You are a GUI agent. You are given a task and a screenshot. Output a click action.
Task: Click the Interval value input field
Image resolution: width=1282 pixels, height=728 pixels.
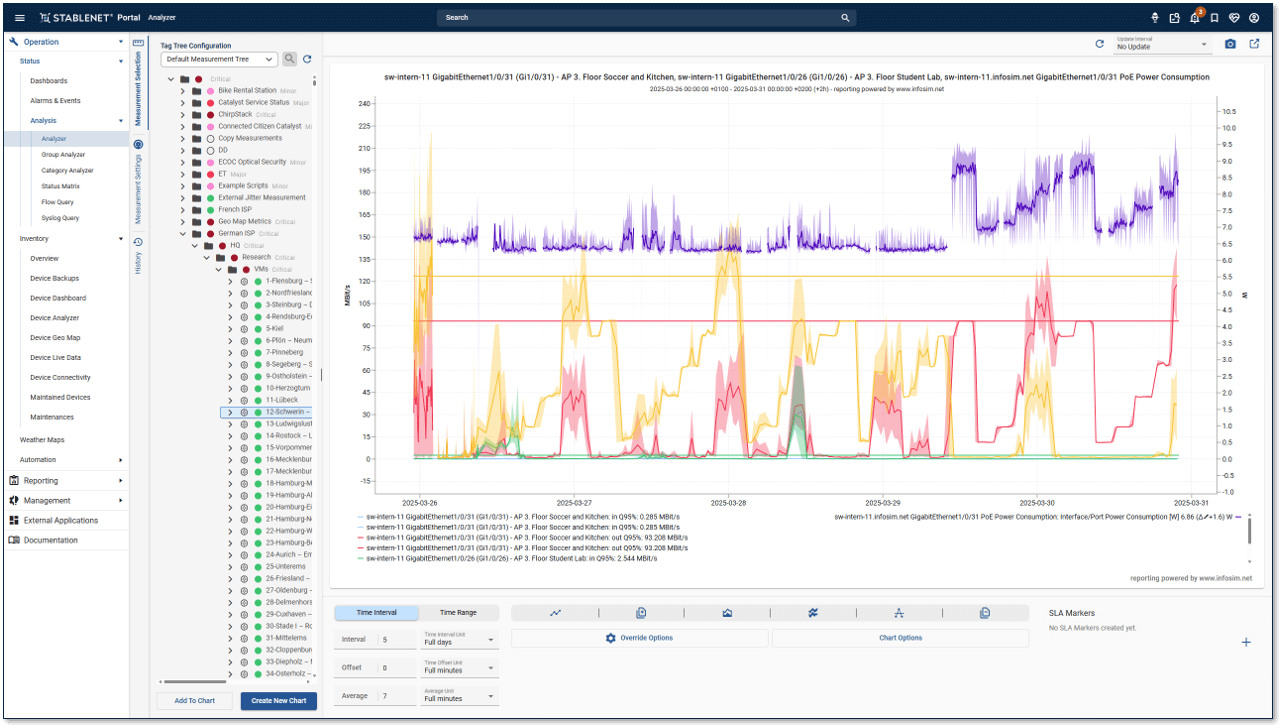[x=393, y=640]
